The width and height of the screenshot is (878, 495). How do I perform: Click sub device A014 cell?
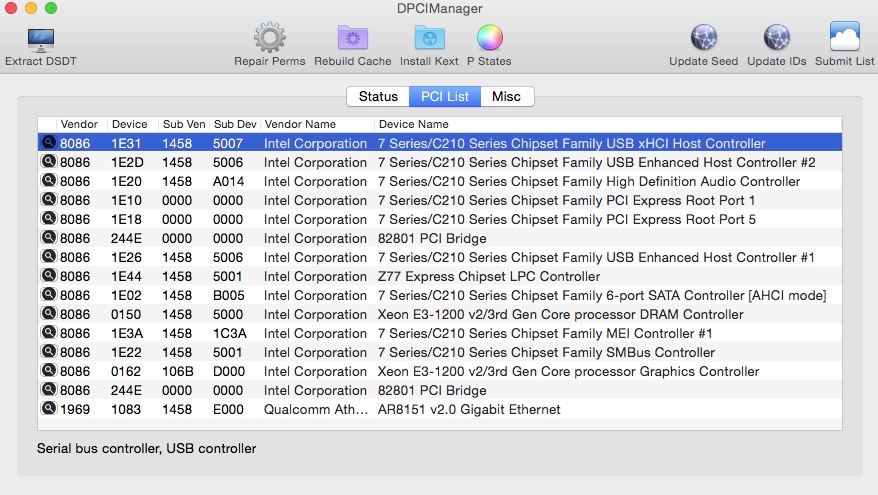point(228,181)
